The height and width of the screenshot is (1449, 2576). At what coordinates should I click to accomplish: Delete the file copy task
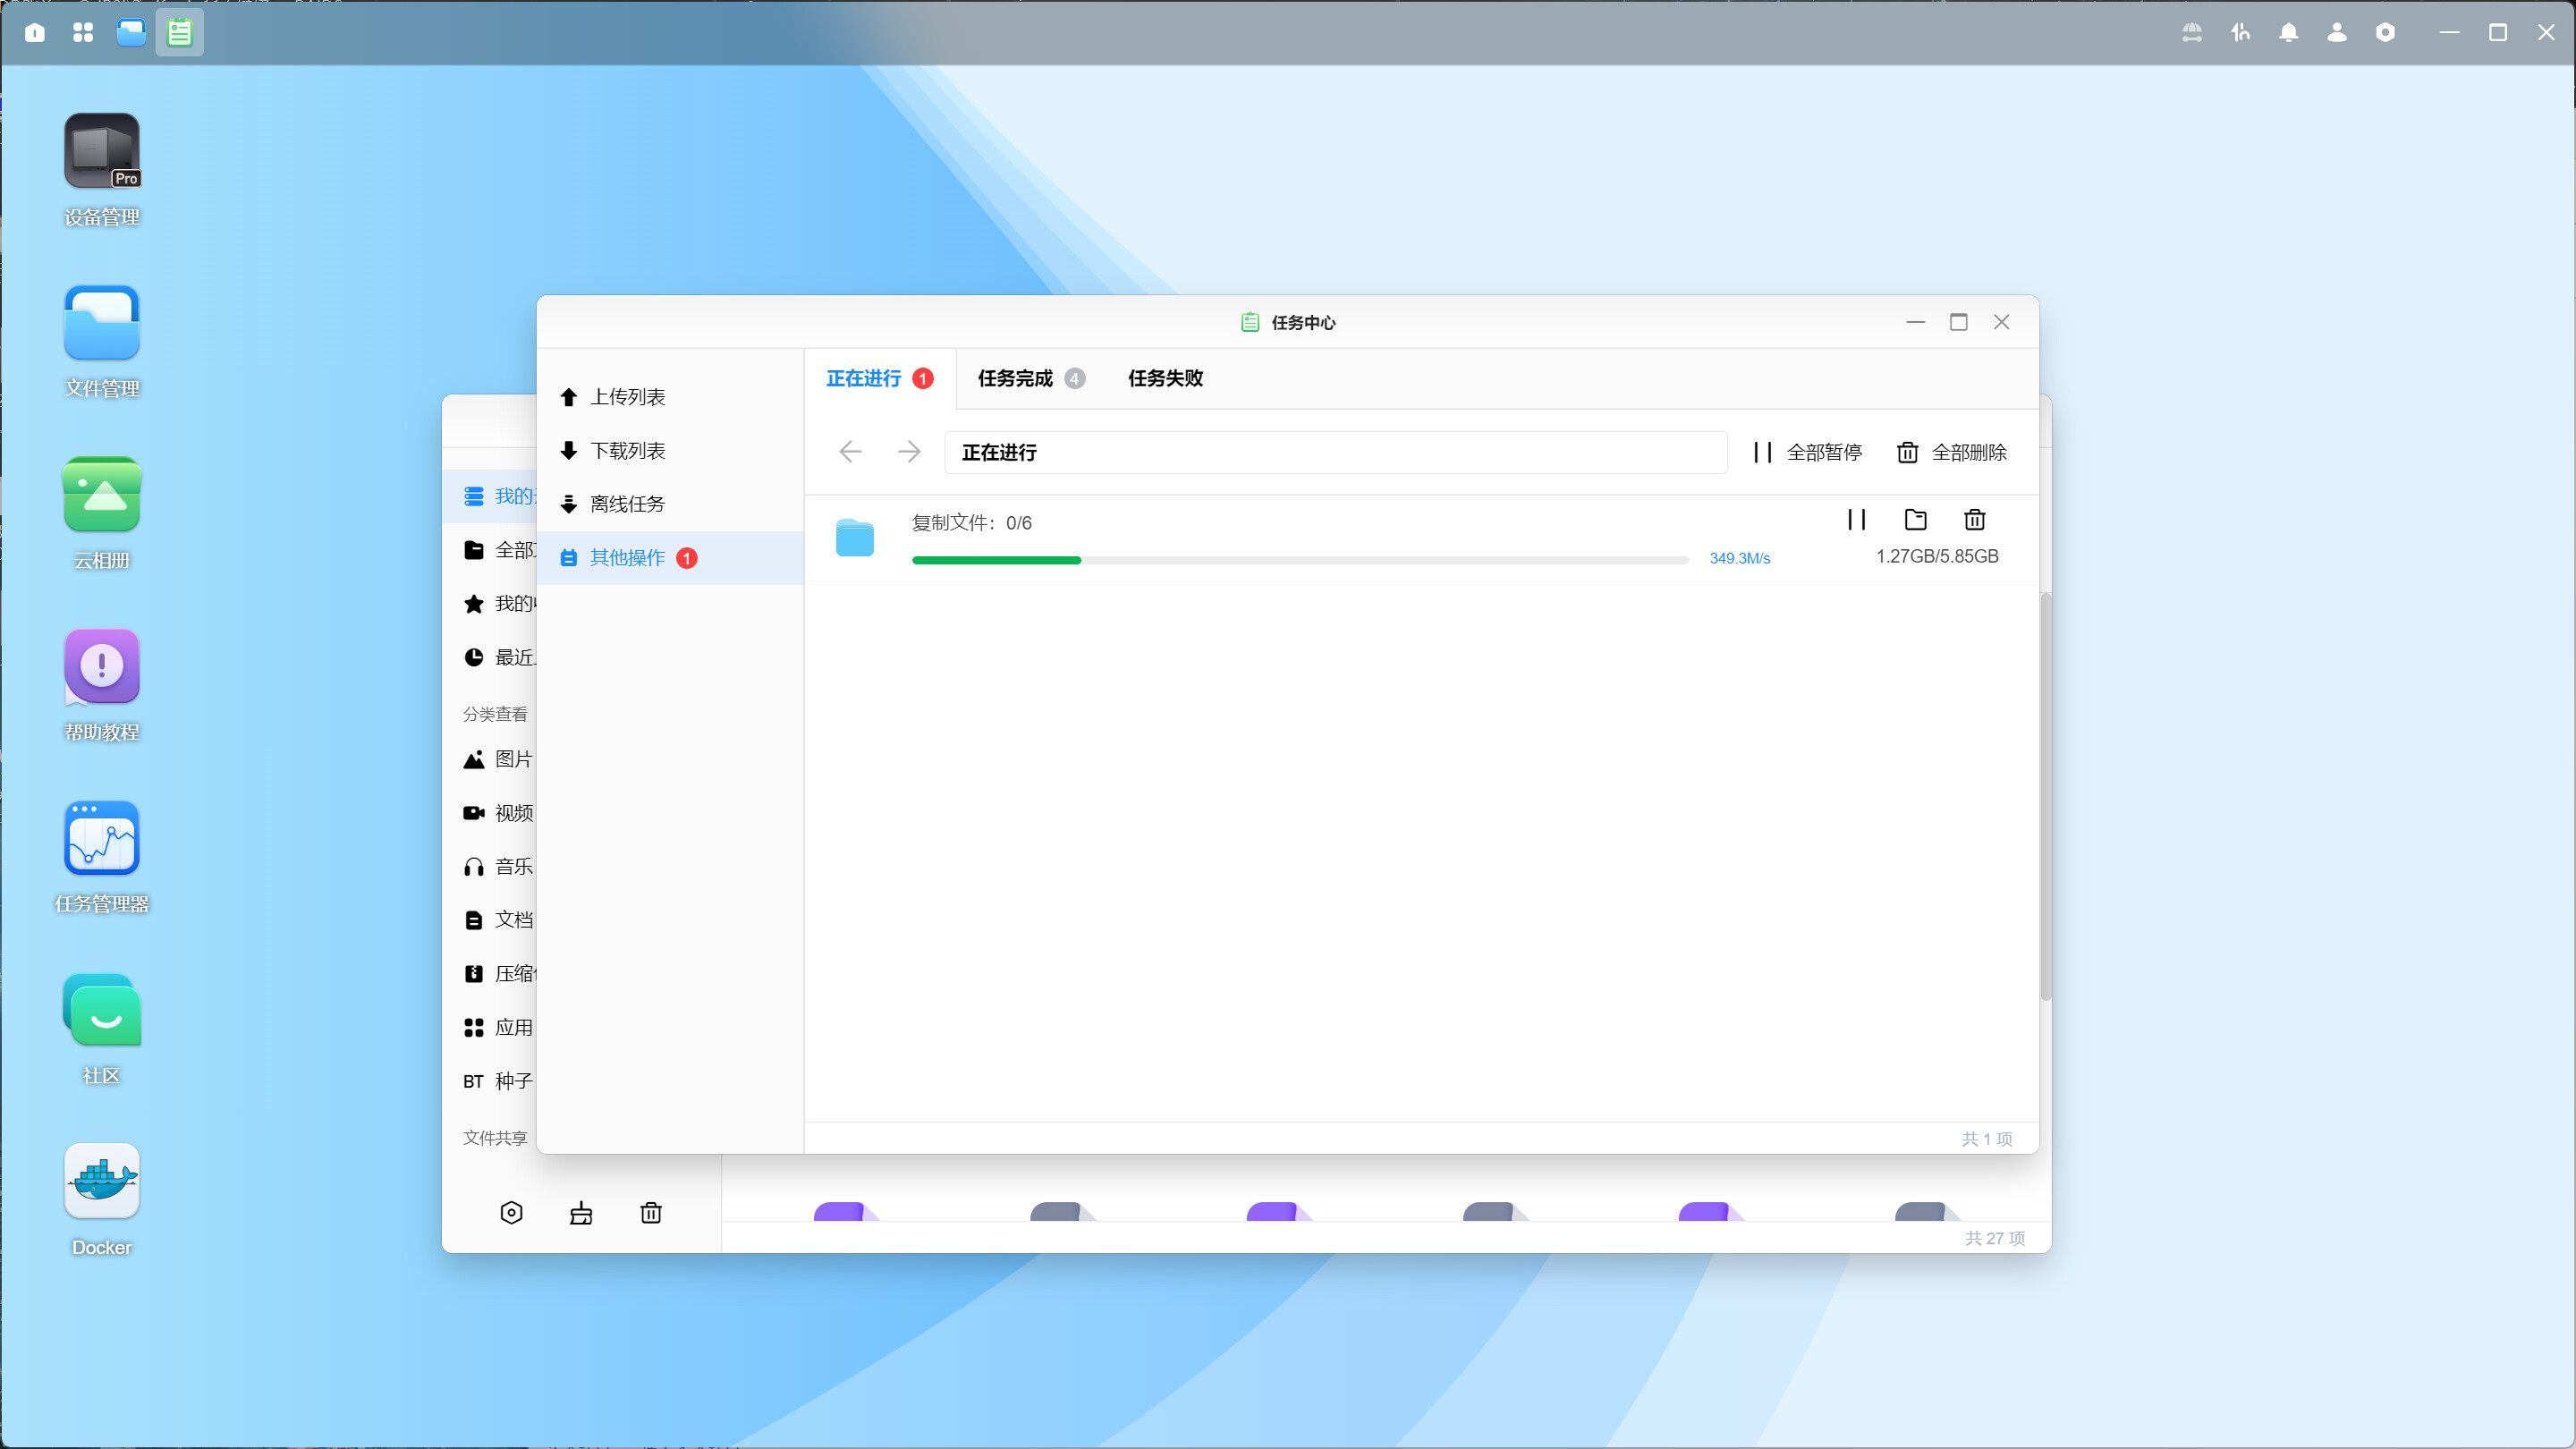1974,519
